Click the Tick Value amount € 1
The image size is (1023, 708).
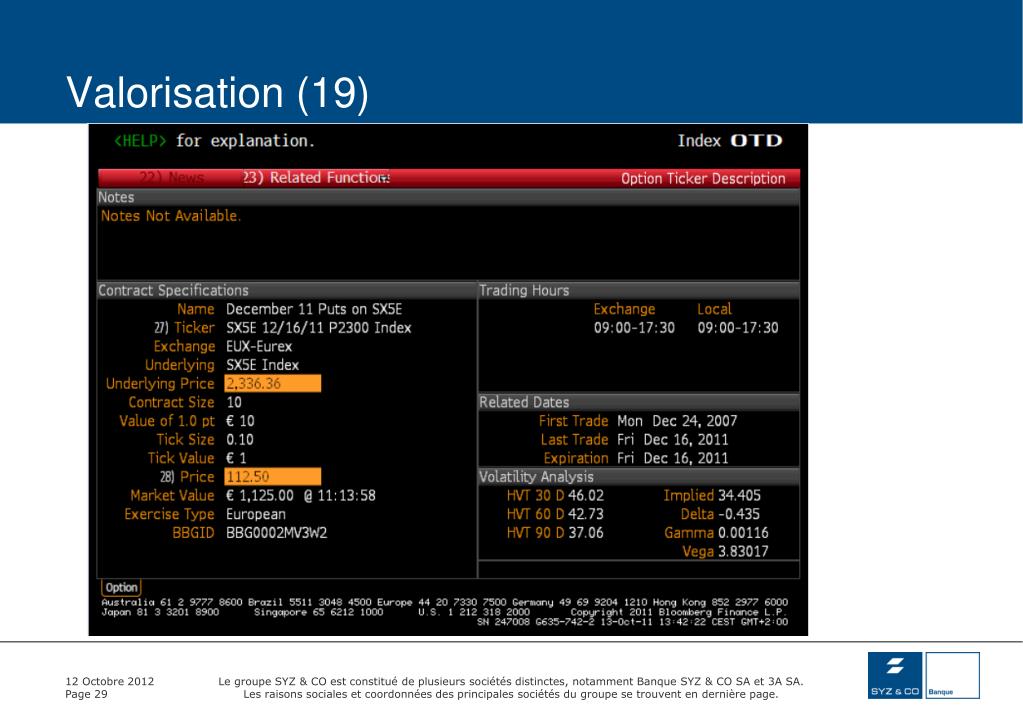pyautogui.click(x=236, y=458)
